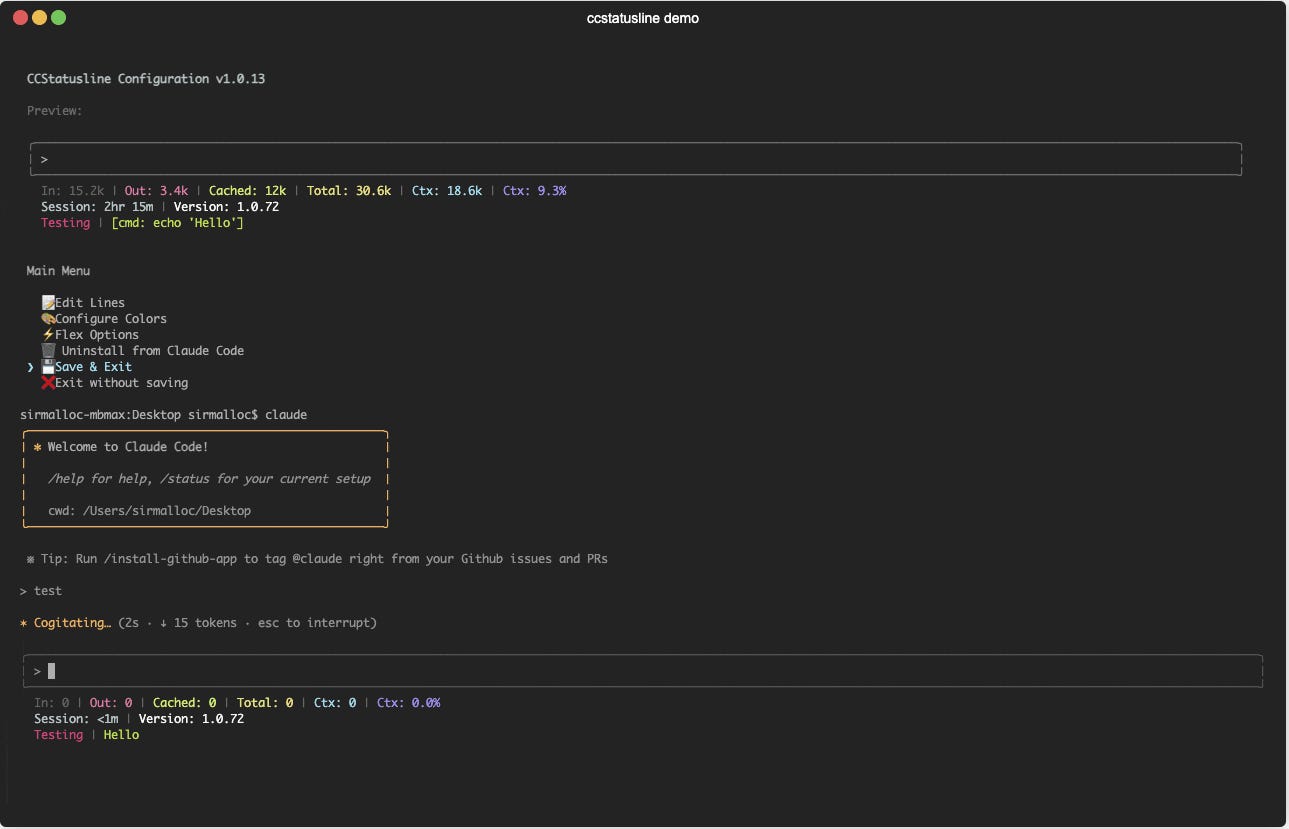Click the sparkle icon before the Tip line
Screen dimensions: 1289x829
coord(29,558)
